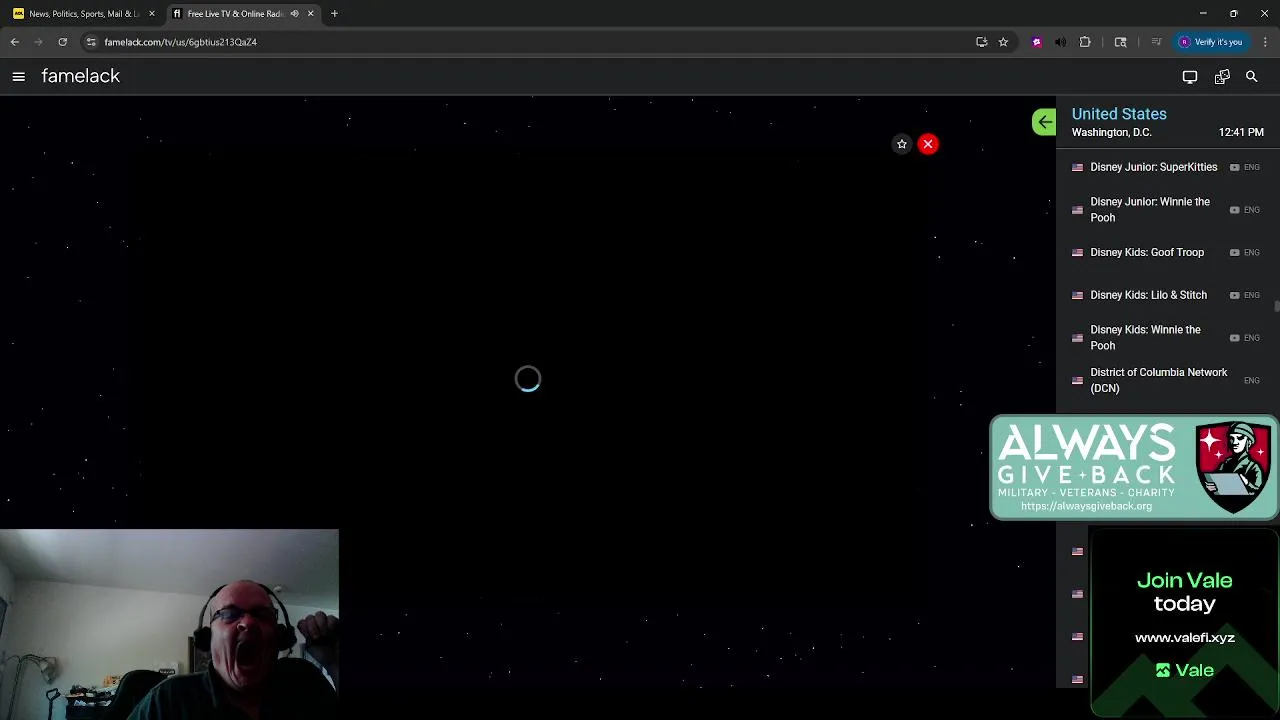Go back with browser back arrow
Screen dimensions: 1280x720
(14, 42)
